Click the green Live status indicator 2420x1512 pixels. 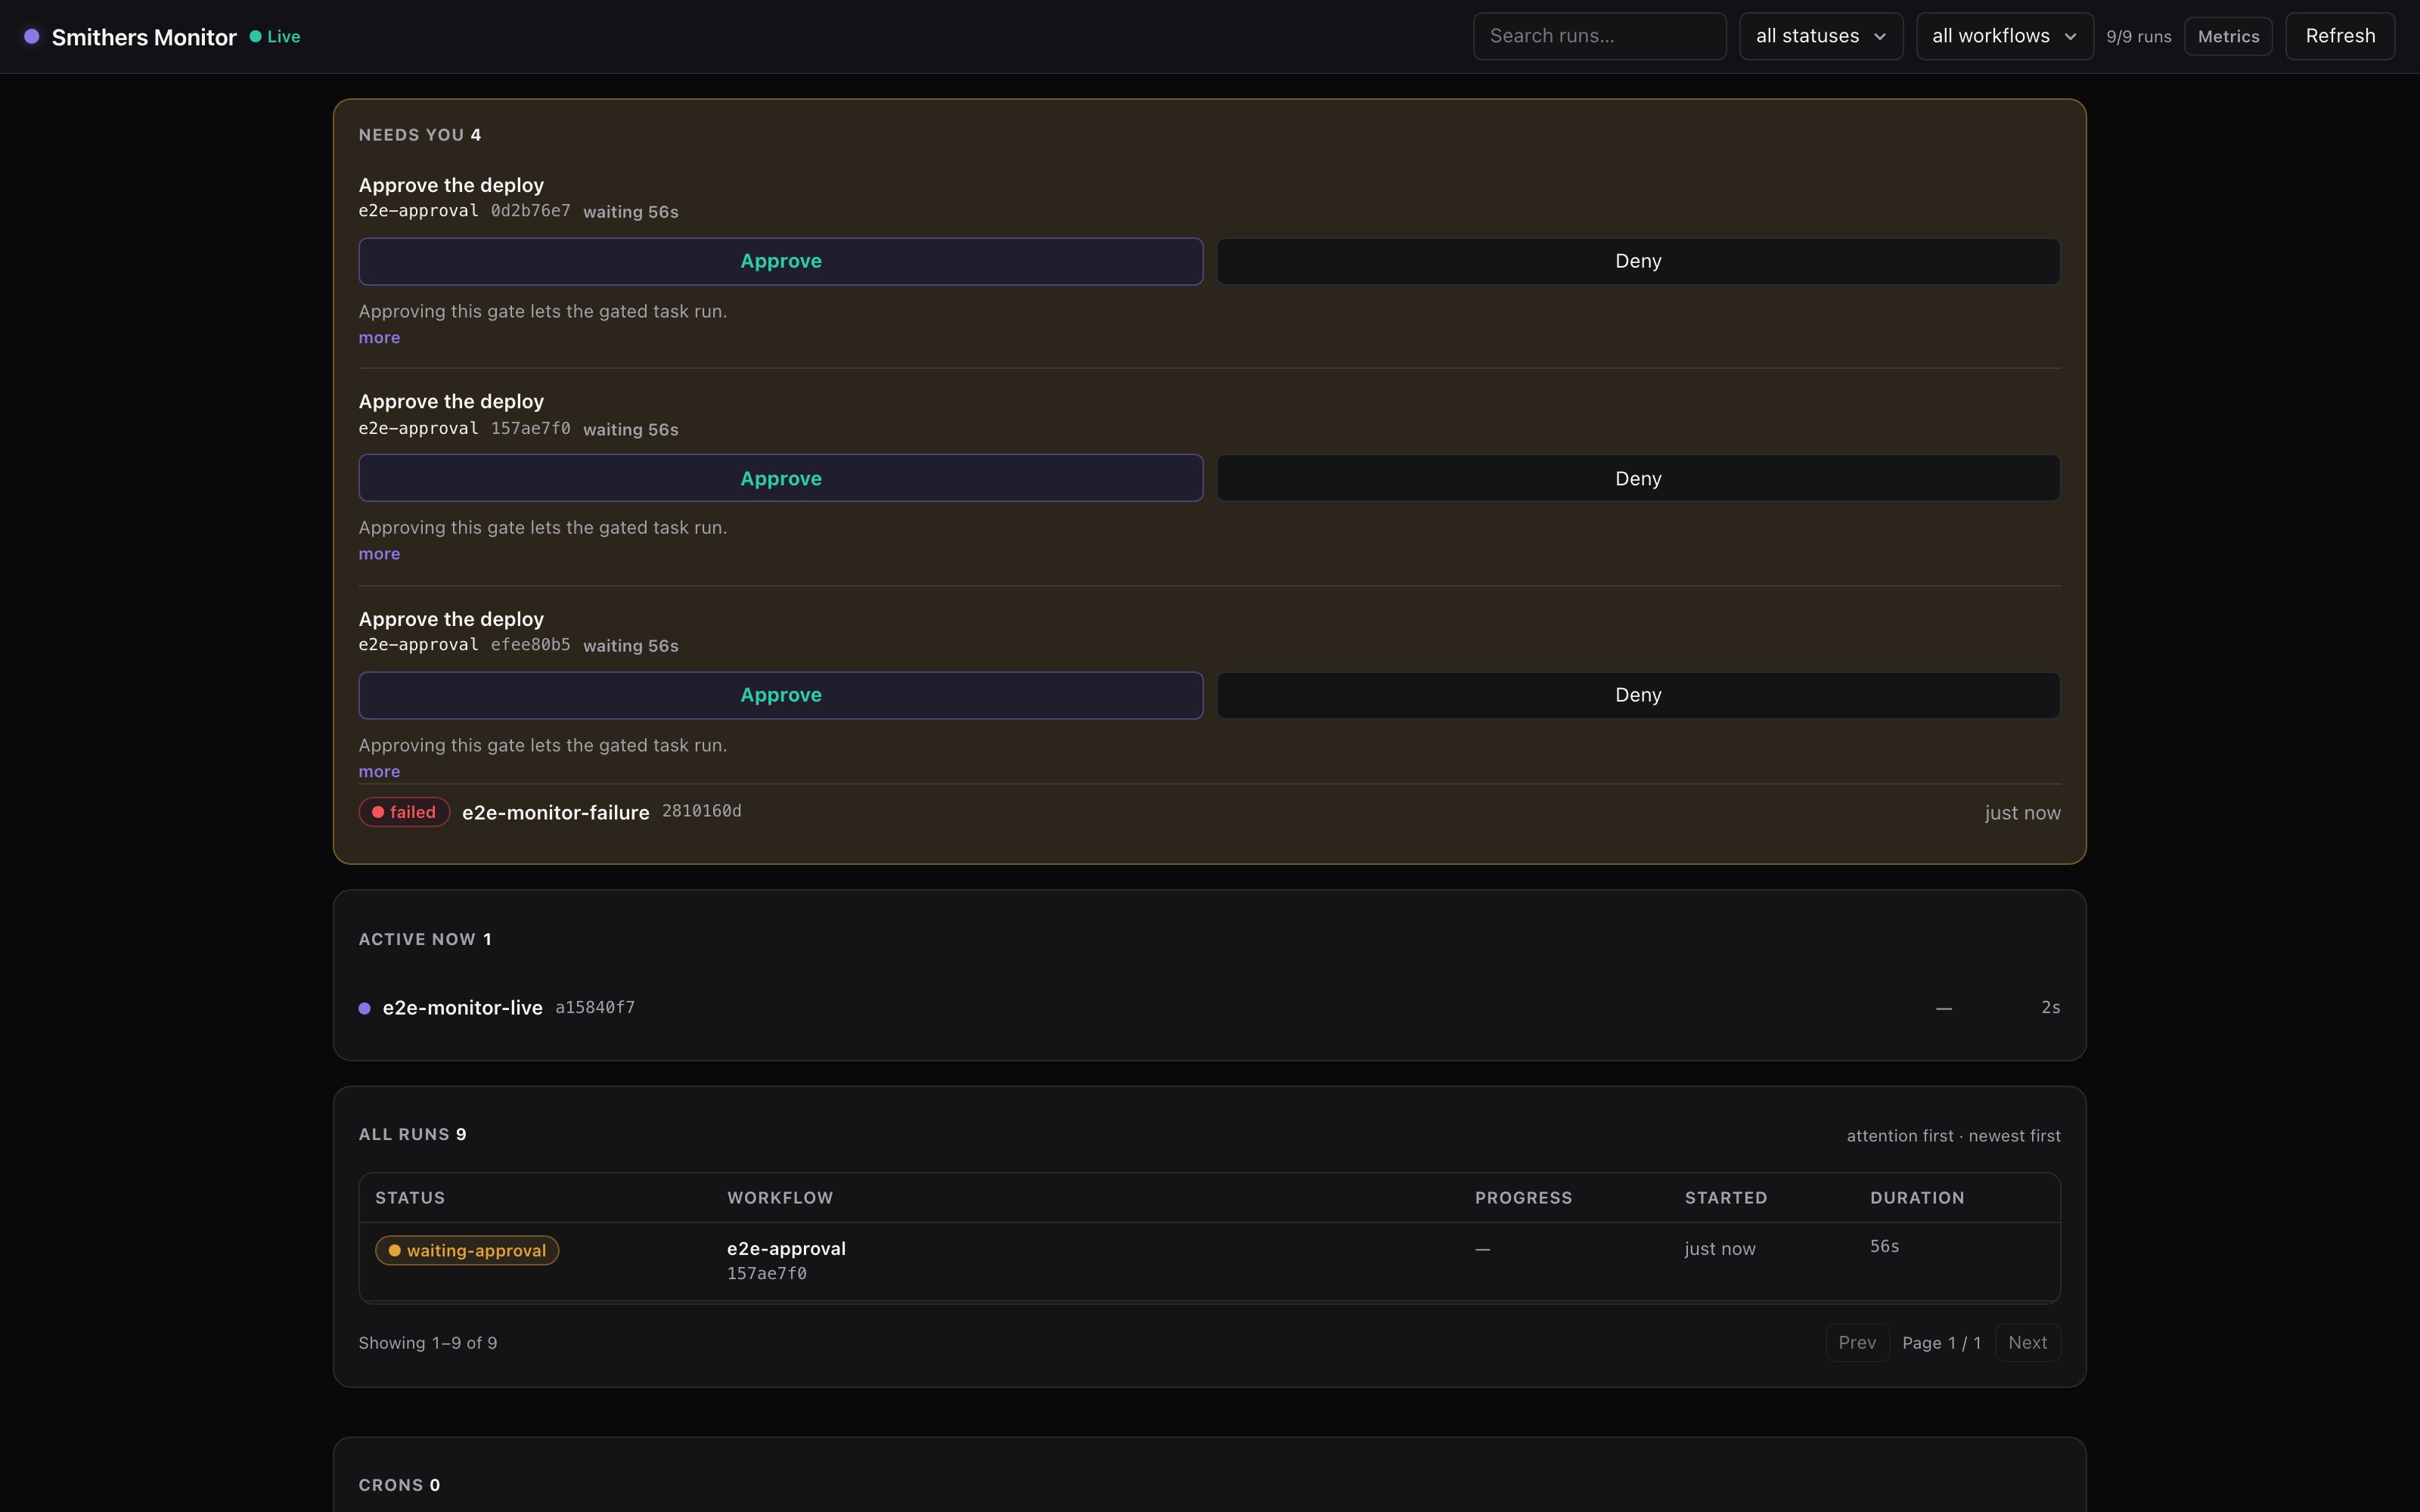tap(275, 36)
